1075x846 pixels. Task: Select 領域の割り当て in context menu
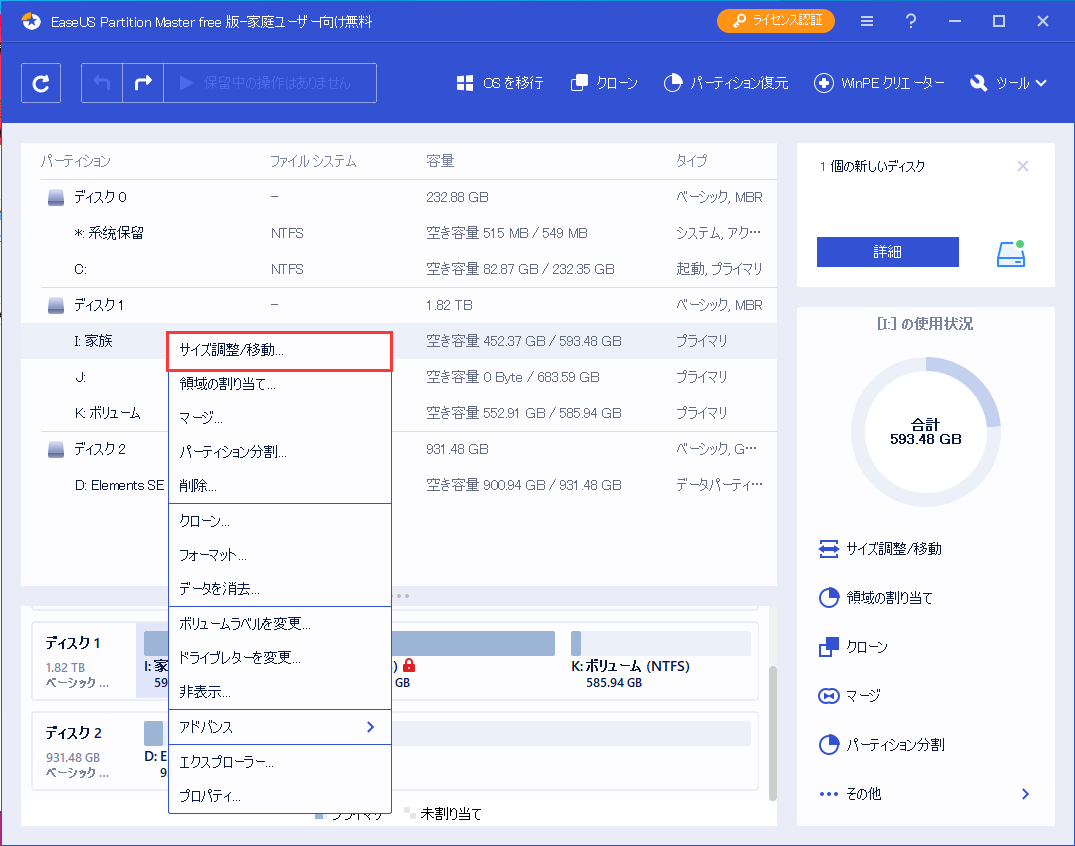pos(280,384)
